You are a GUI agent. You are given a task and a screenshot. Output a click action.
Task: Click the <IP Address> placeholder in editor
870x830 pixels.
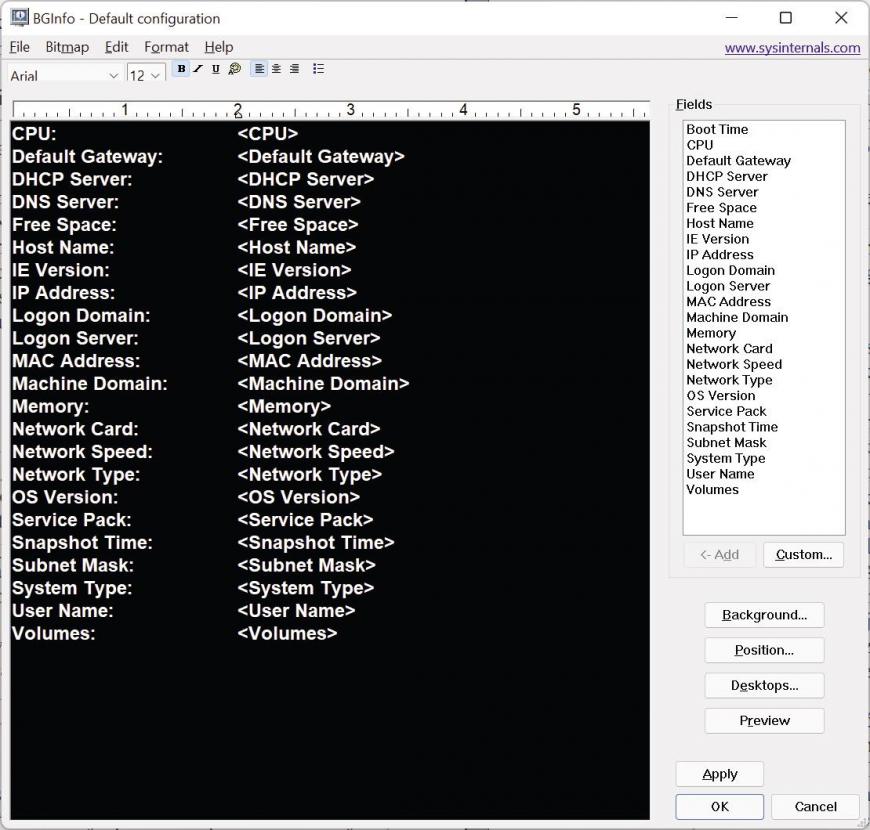pyautogui.click(x=297, y=293)
